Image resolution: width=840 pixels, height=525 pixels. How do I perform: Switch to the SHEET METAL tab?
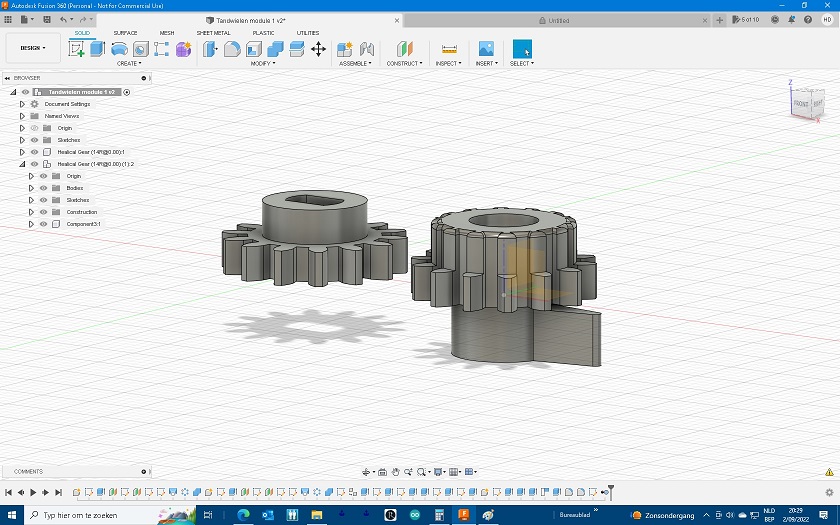click(213, 33)
